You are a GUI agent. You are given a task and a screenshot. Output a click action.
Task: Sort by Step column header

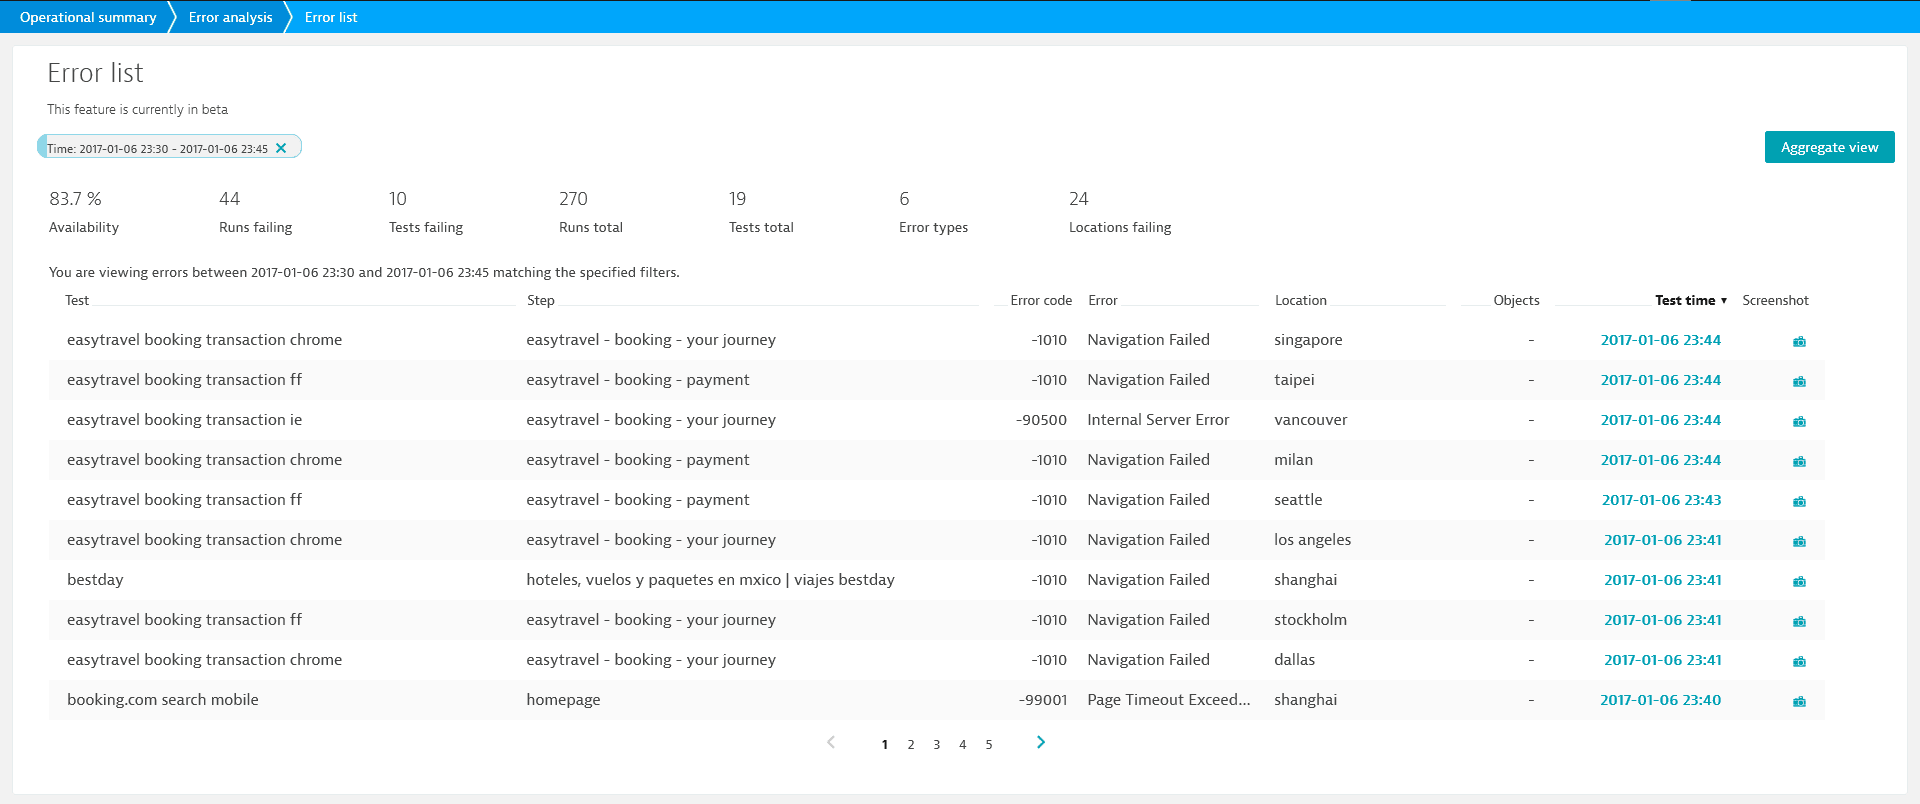click(540, 300)
